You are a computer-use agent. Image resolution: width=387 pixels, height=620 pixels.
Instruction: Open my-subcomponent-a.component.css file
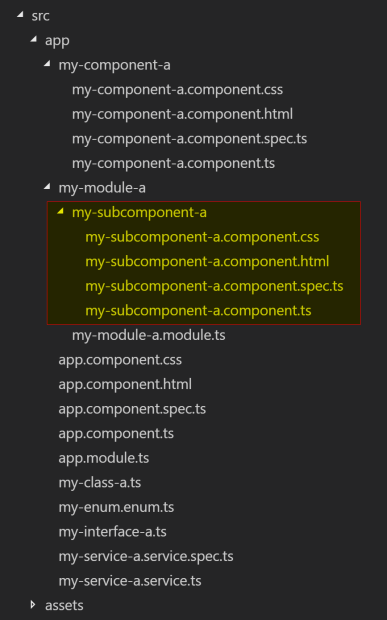point(202,237)
